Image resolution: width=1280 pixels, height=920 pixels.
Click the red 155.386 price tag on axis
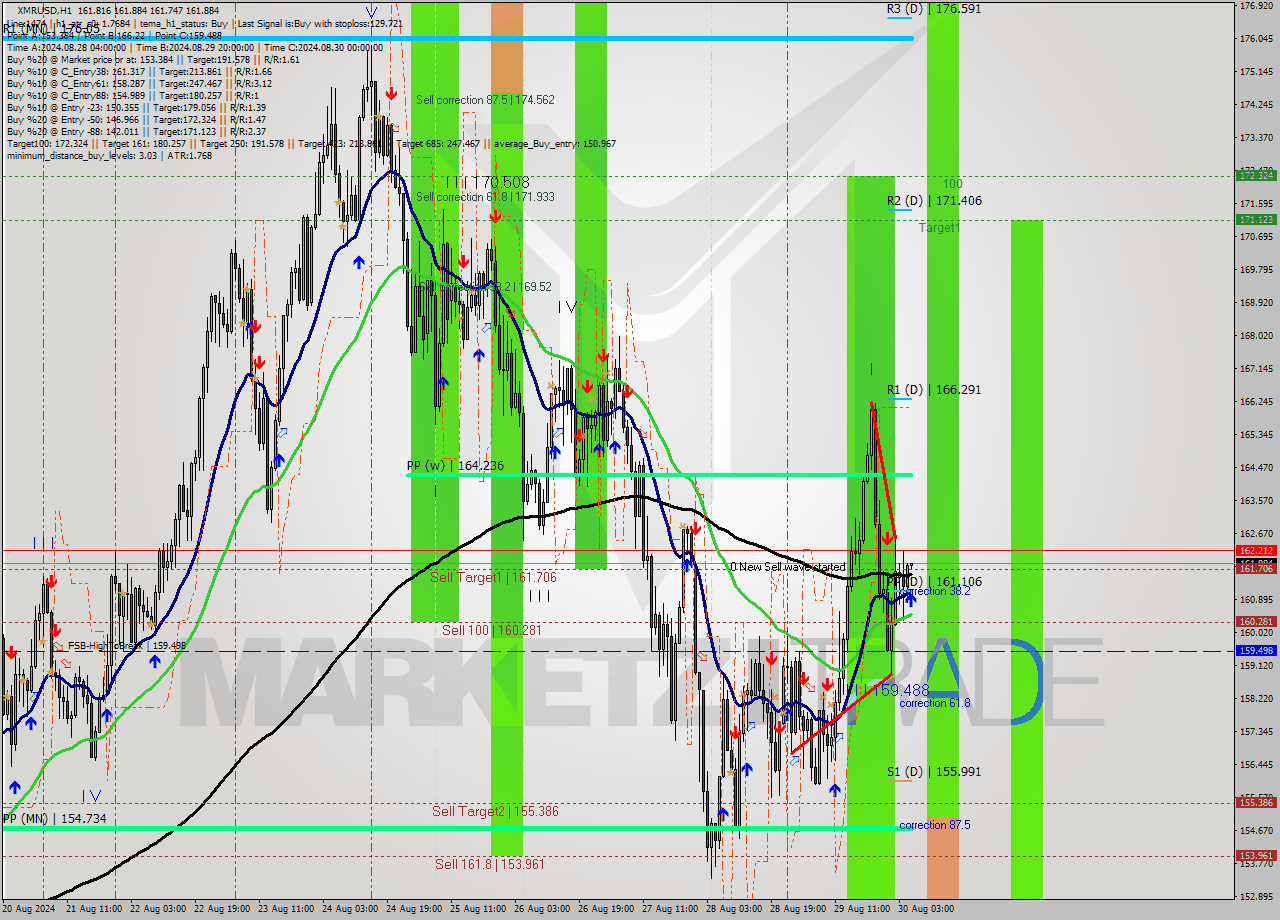pos(1256,802)
